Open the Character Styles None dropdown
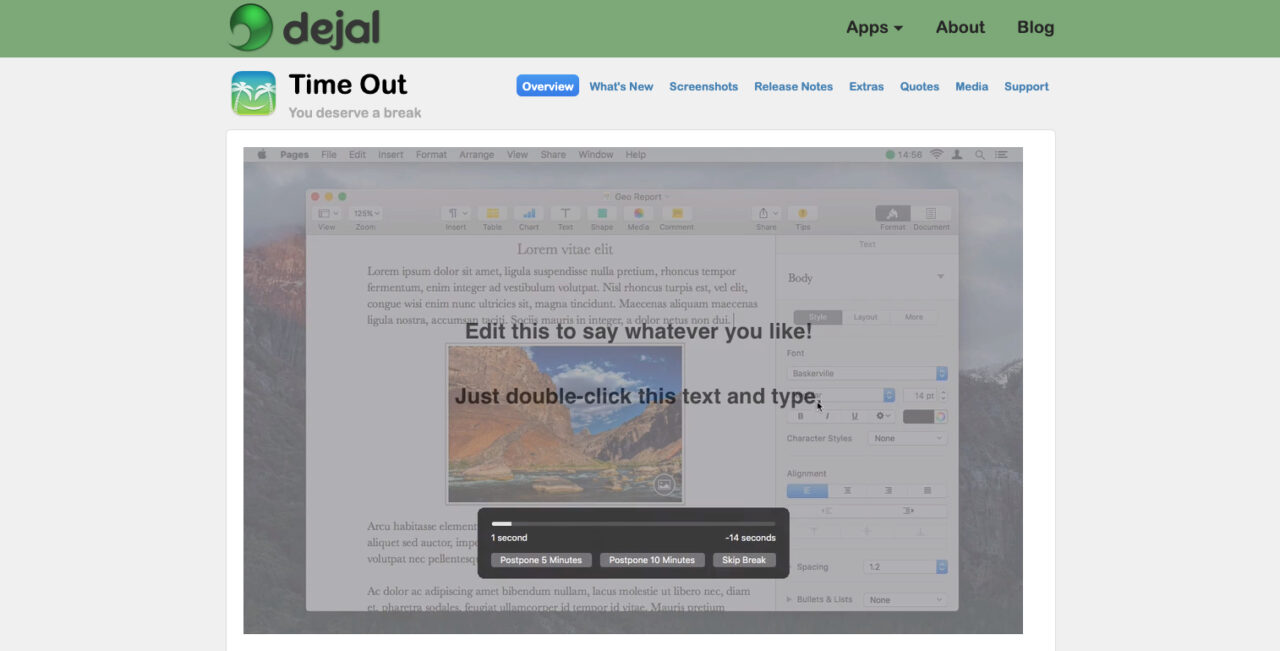The width and height of the screenshot is (1280, 651). pos(908,438)
